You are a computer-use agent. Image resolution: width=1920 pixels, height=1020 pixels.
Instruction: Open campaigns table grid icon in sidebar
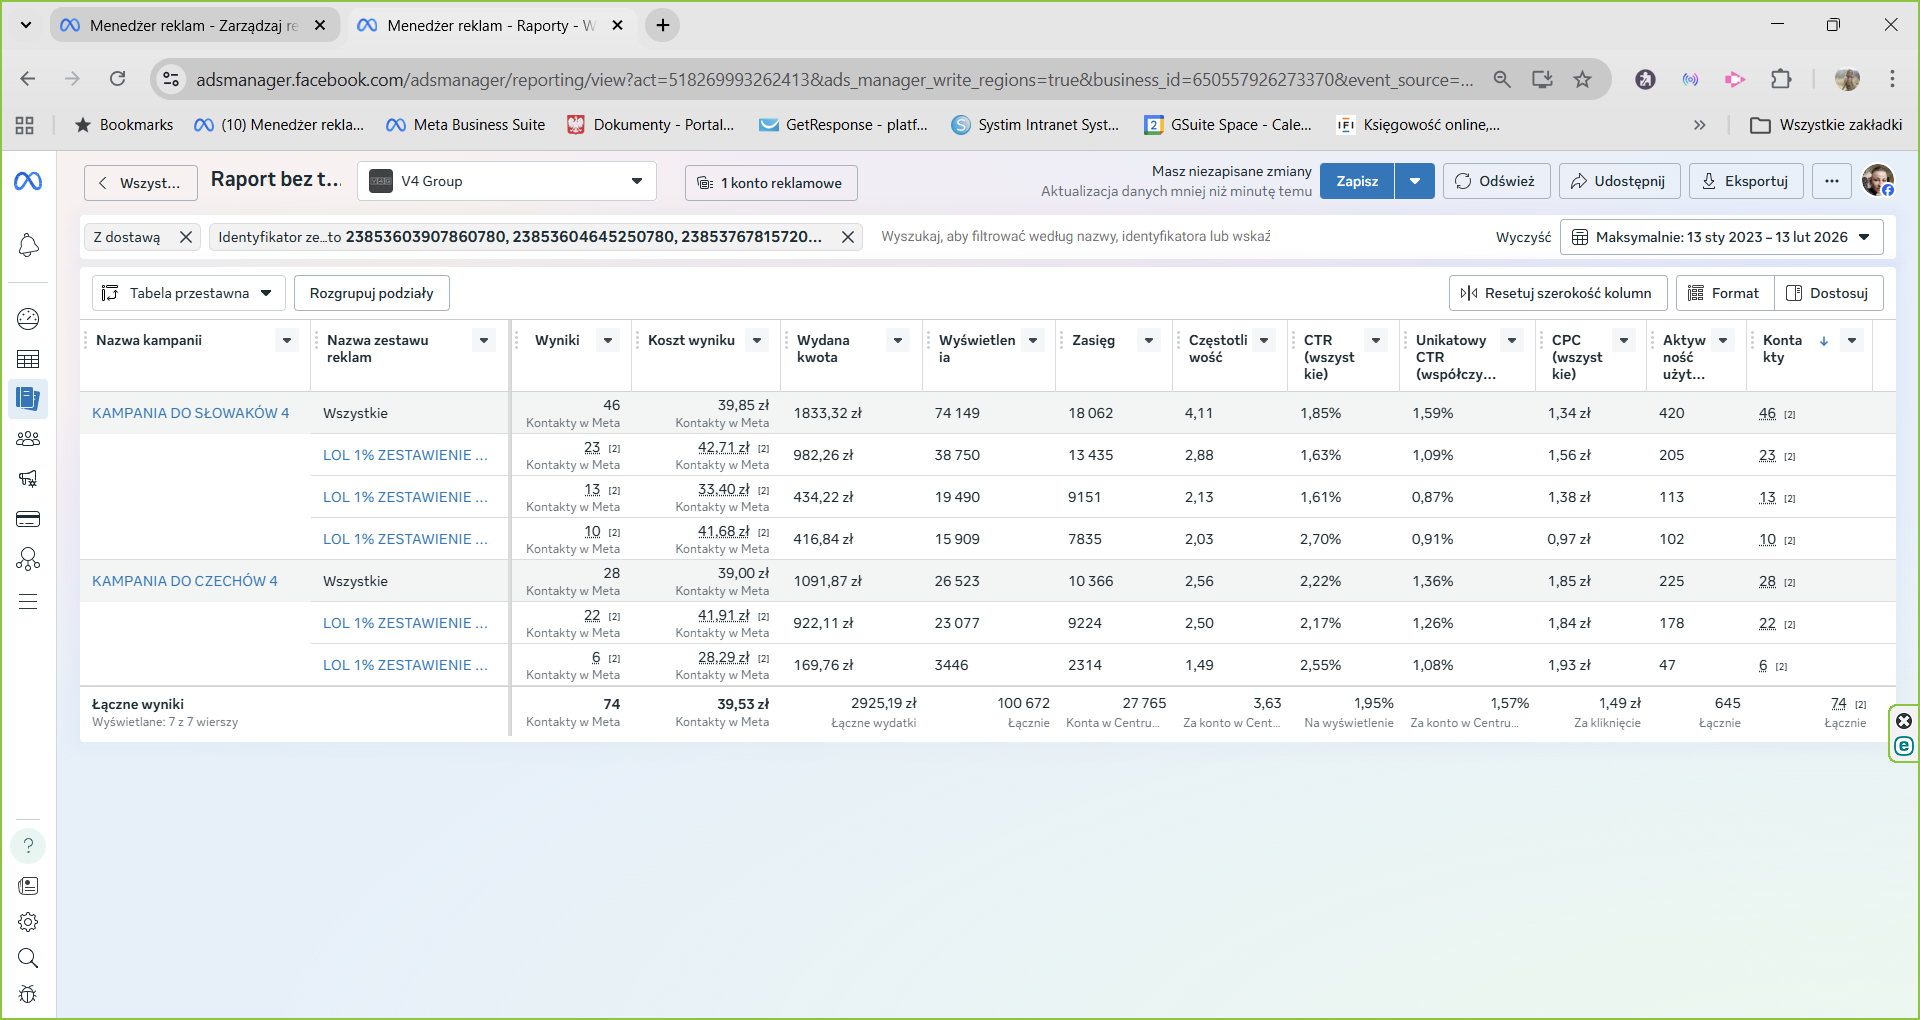tap(28, 359)
